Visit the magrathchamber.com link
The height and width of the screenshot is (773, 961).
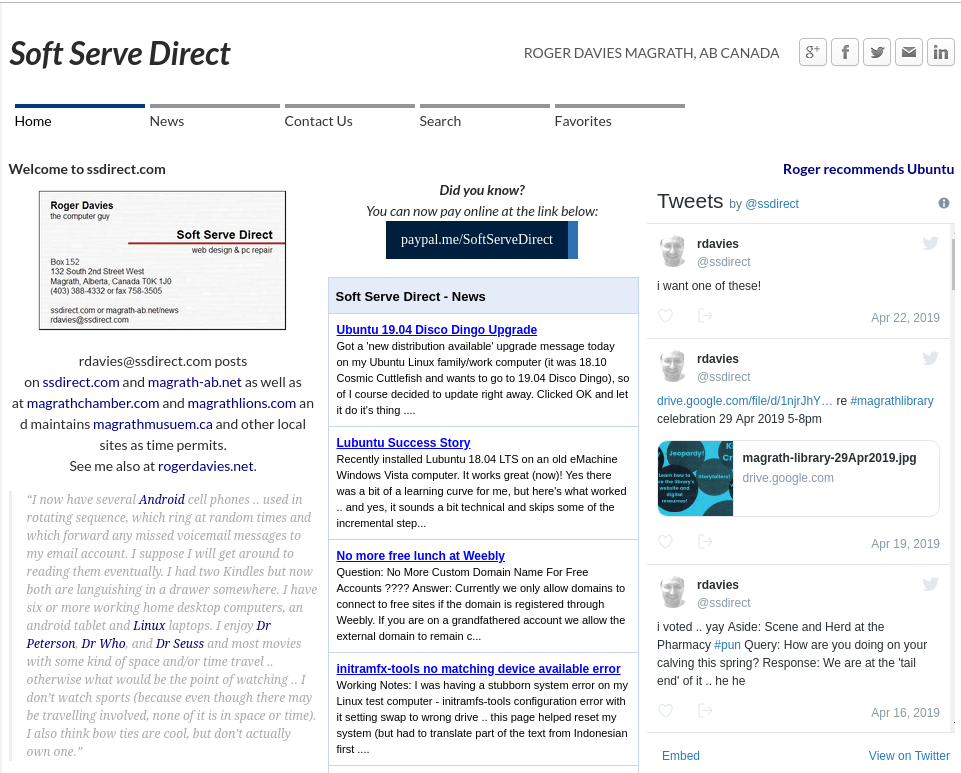(93, 403)
